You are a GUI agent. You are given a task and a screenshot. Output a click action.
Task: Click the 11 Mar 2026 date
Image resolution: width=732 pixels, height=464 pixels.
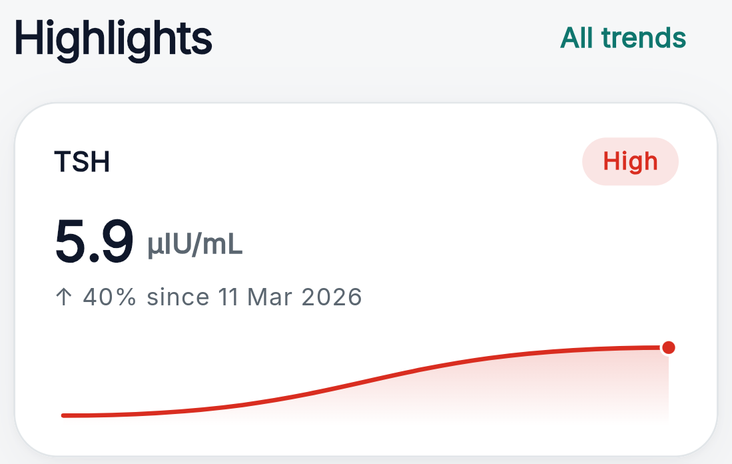tap(289, 297)
